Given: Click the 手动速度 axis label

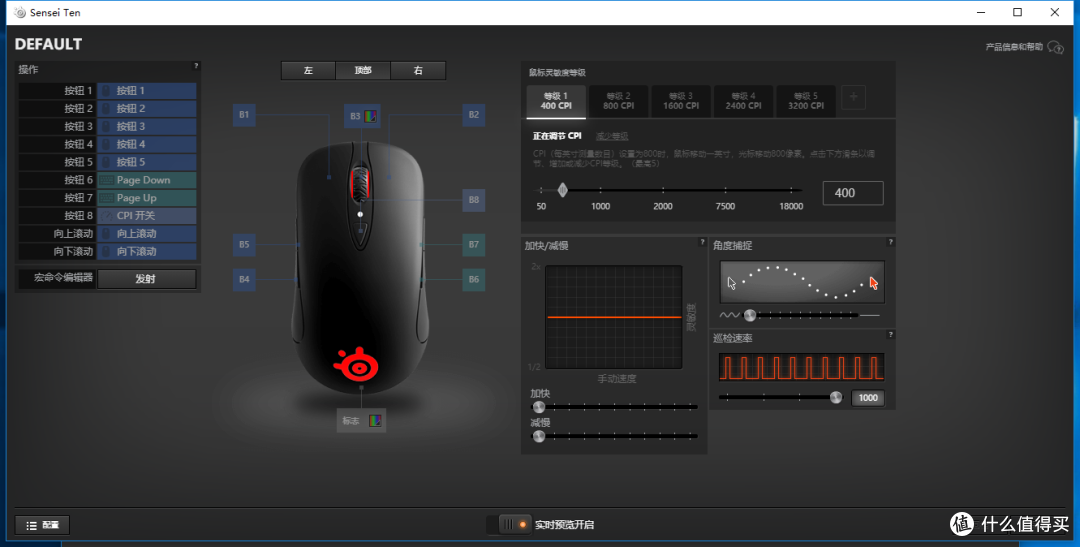Looking at the screenshot, I should pos(616,378).
